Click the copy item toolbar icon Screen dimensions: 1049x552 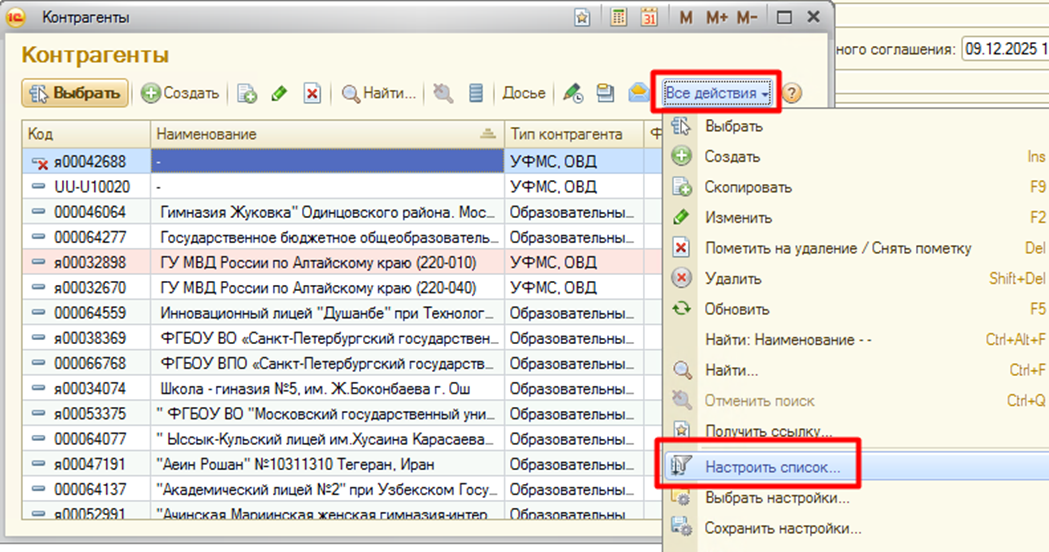click(x=247, y=93)
